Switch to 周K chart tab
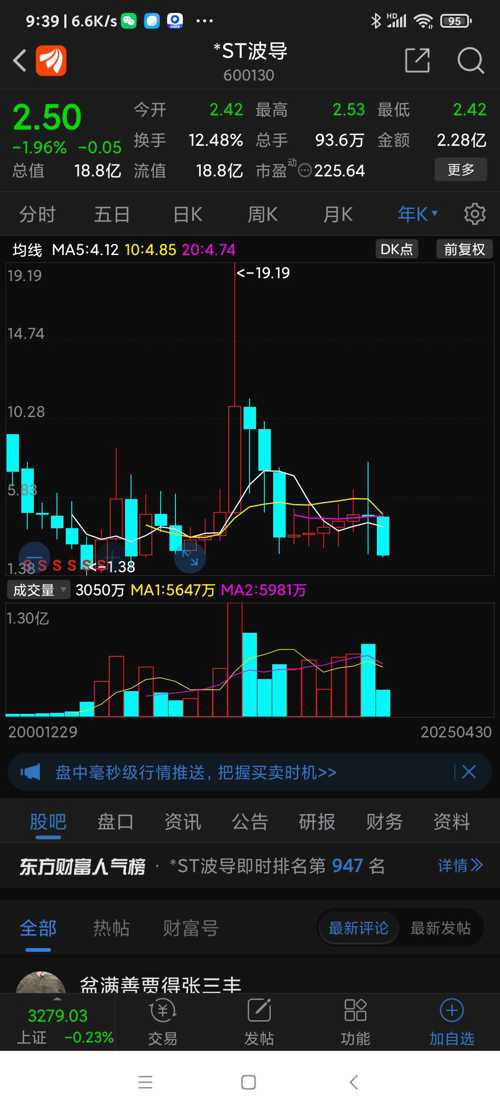 tap(262, 214)
